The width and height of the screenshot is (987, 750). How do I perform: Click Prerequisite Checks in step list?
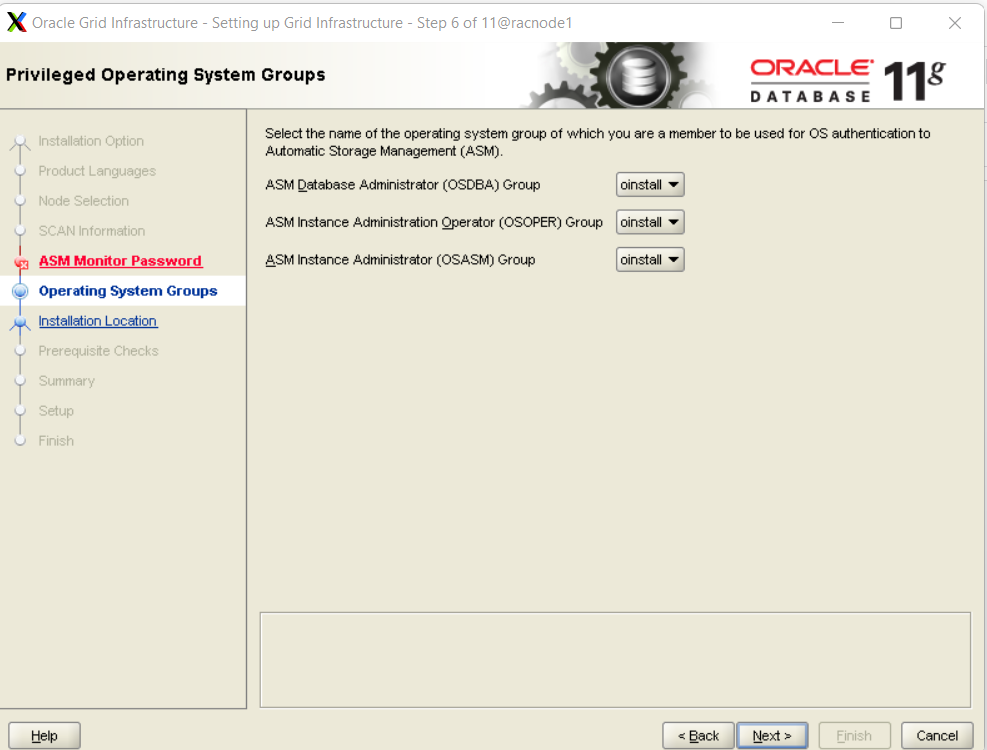[98, 351]
